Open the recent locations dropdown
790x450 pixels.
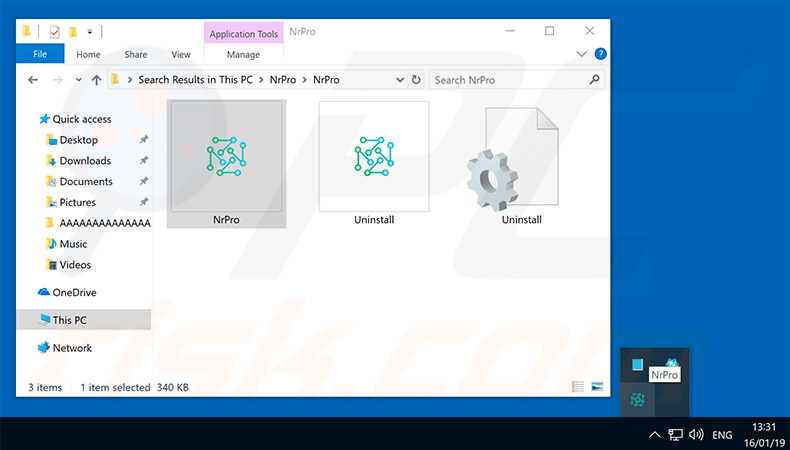coord(79,80)
